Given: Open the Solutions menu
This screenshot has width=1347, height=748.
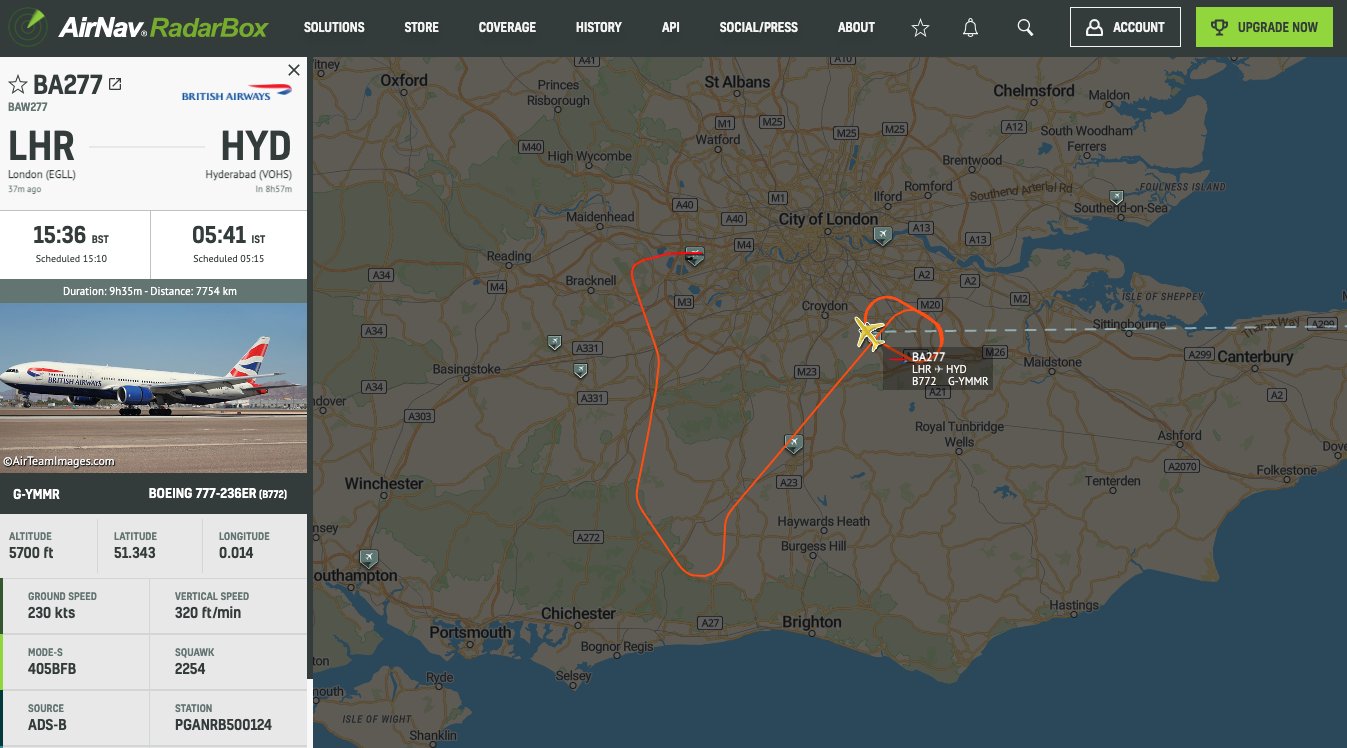Looking at the screenshot, I should (x=334, y=27).
